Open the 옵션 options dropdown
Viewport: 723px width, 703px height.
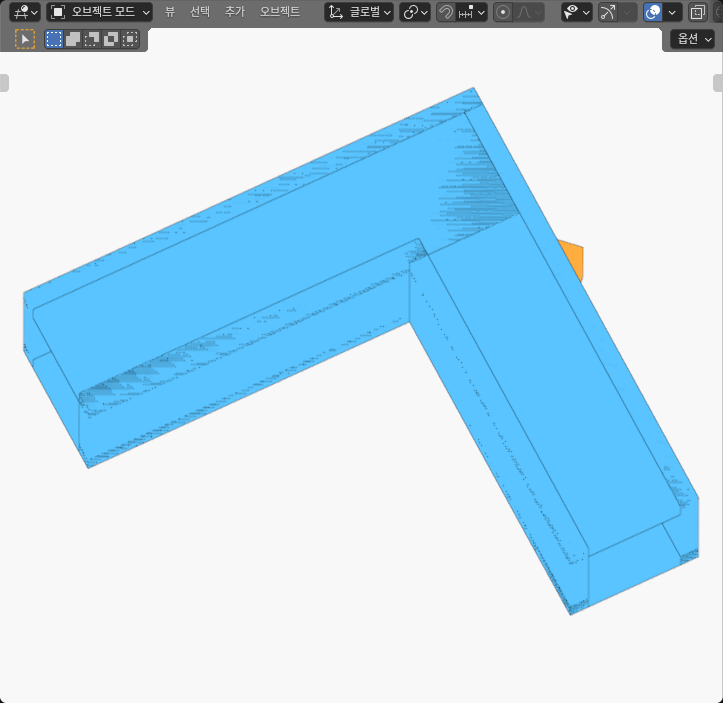click(692, 39)
